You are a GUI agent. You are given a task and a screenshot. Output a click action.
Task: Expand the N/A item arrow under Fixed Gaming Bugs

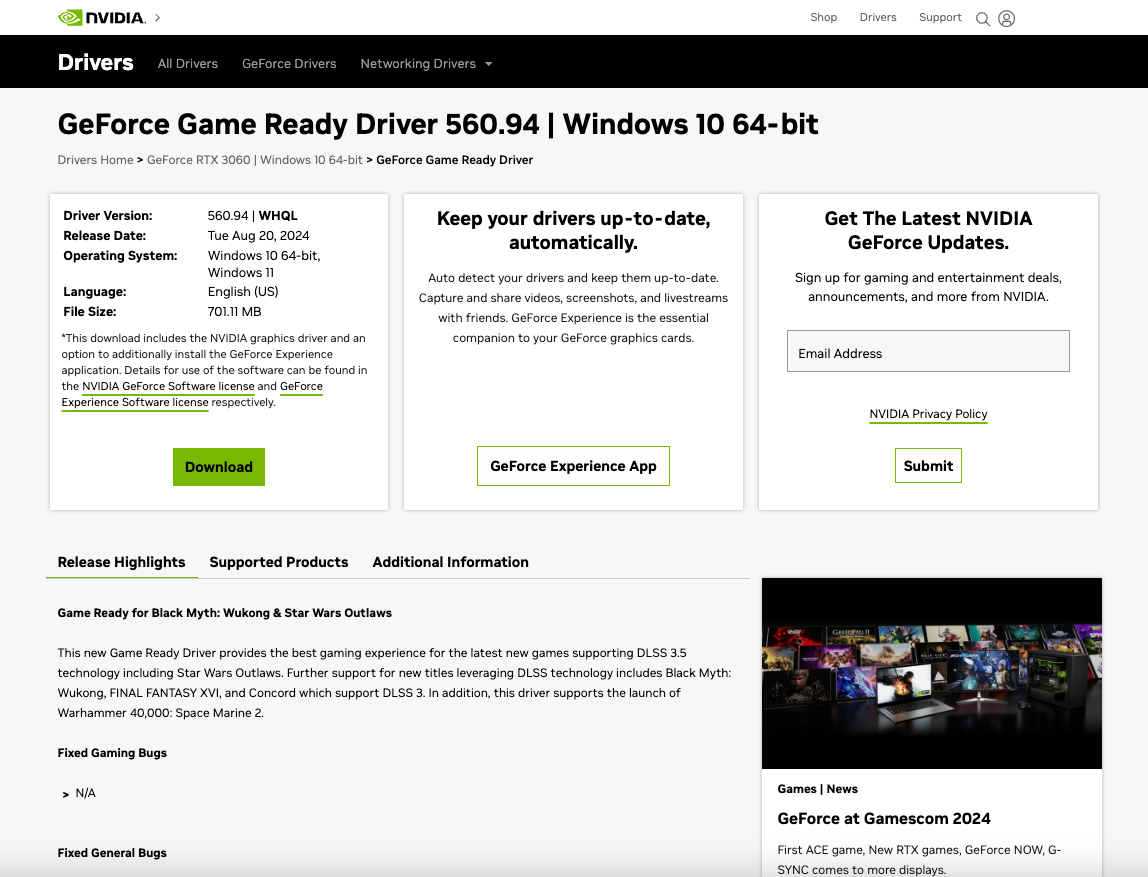(66, 794)
